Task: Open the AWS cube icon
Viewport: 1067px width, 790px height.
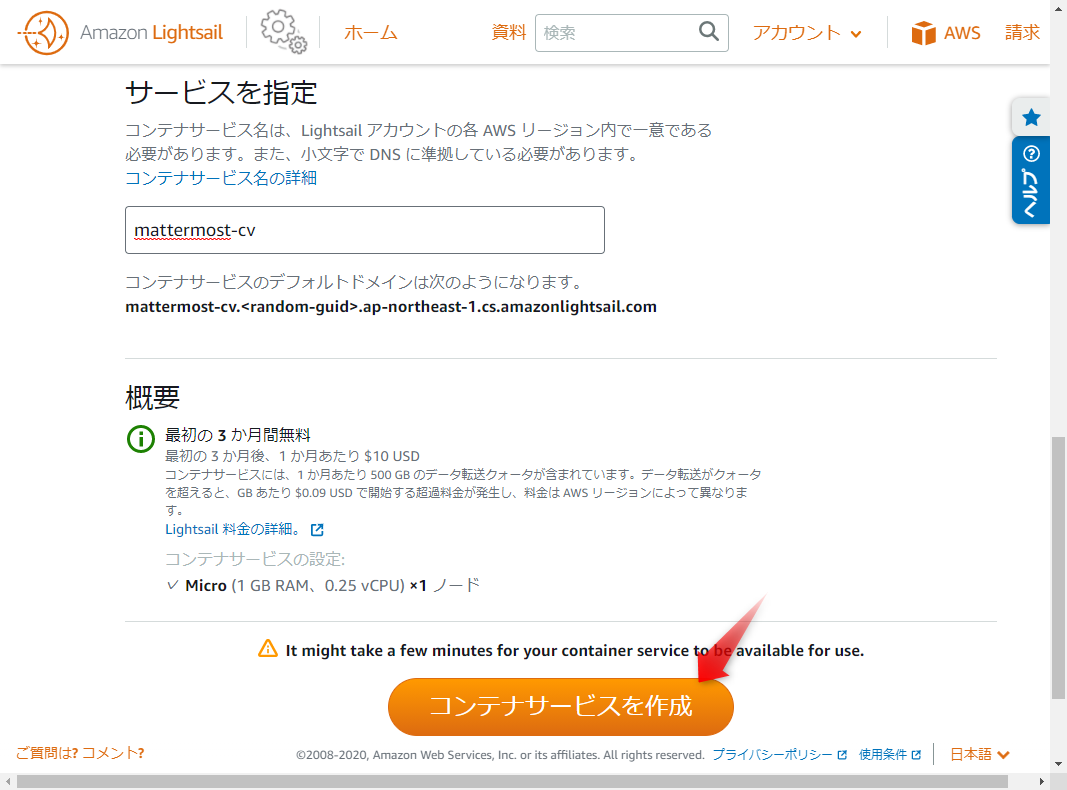Action: coord(923,33)
